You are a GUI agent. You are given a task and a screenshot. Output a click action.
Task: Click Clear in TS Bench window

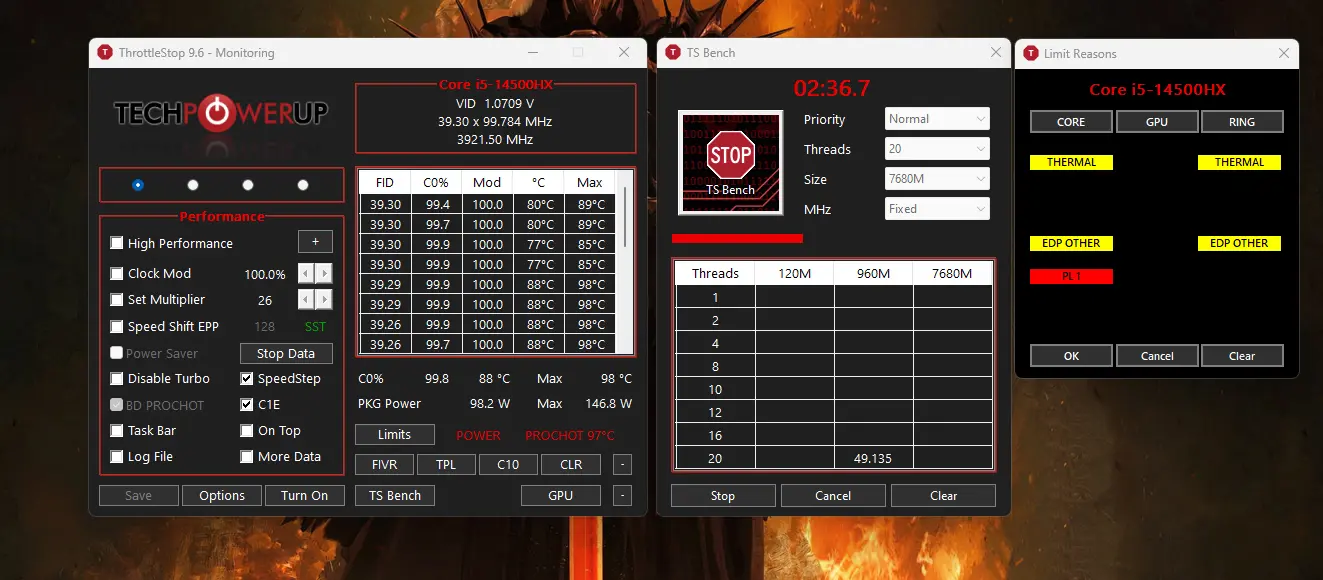coord(943,495)
